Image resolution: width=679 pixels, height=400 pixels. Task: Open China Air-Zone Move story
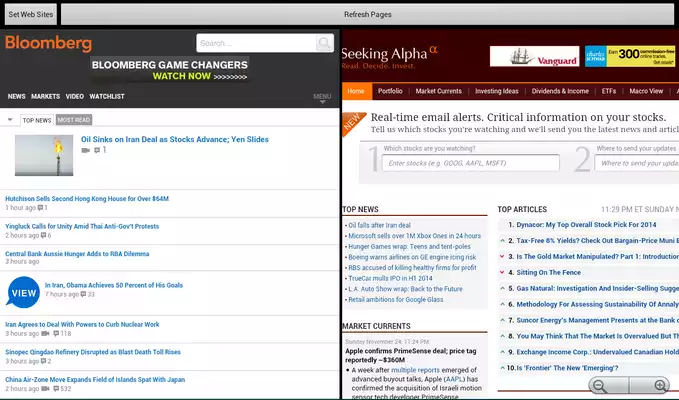coord(95,380)
